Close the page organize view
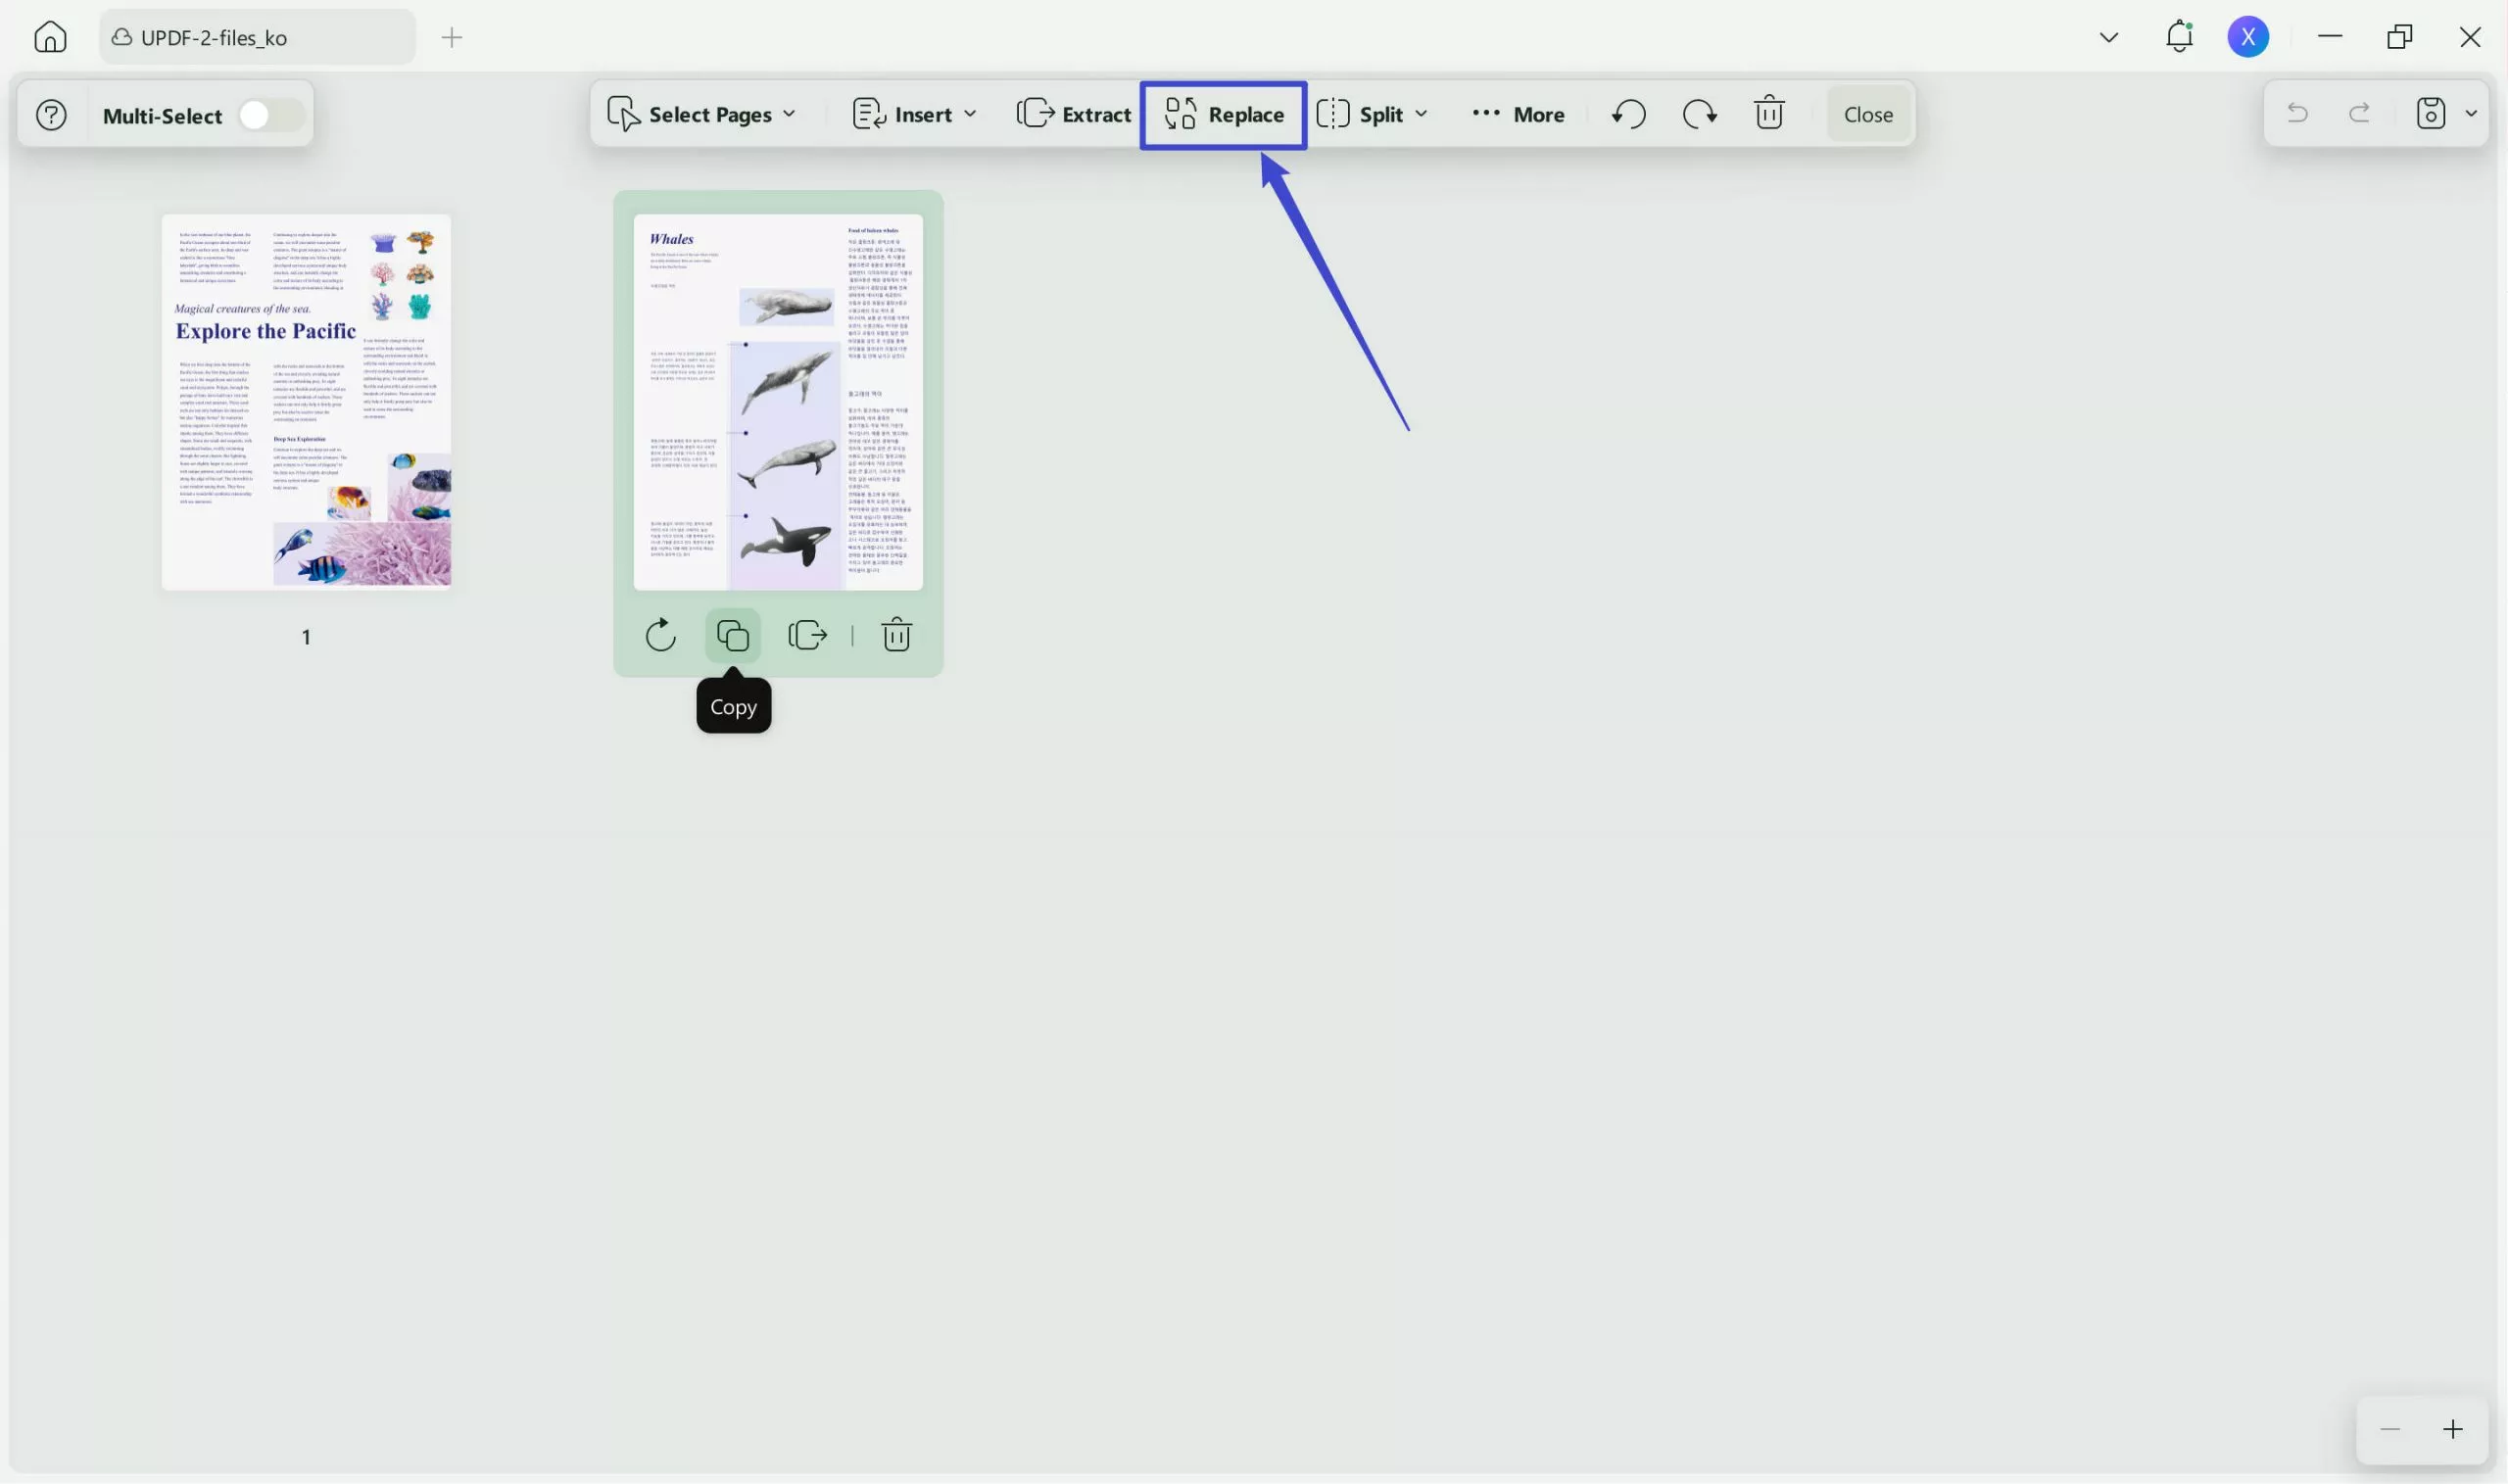Screen dimensions: 2508x1484 pos(1866,113)
